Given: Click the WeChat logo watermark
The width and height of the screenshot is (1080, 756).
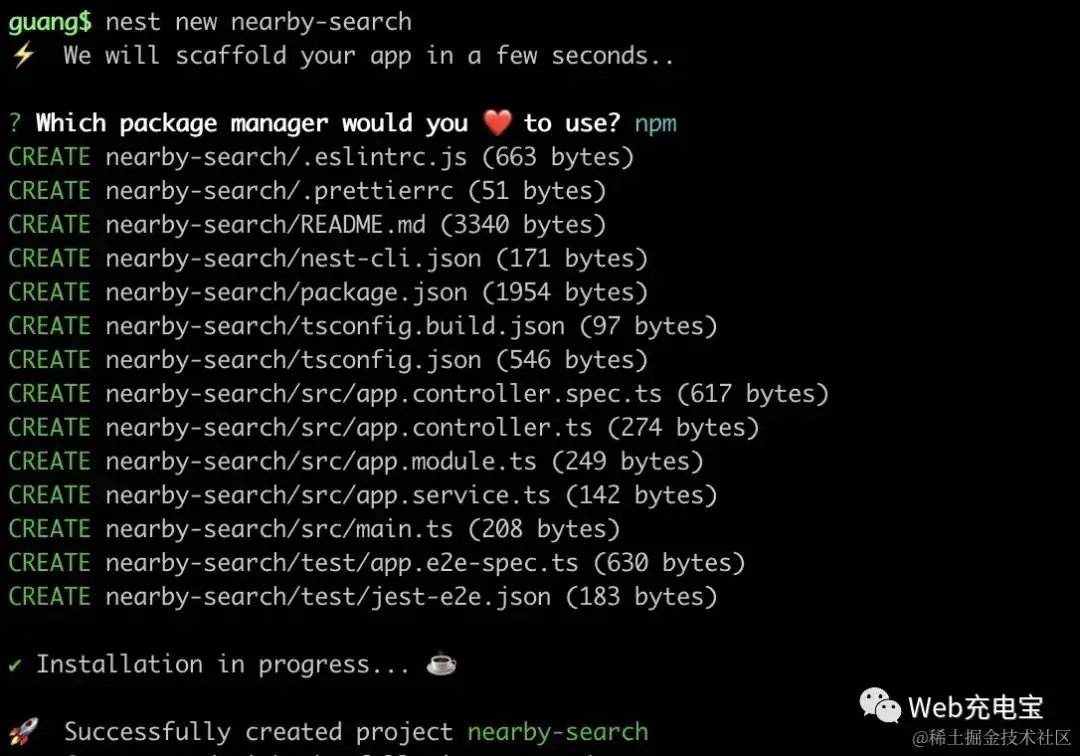Looking at the screenshot, I should (880, 705).
